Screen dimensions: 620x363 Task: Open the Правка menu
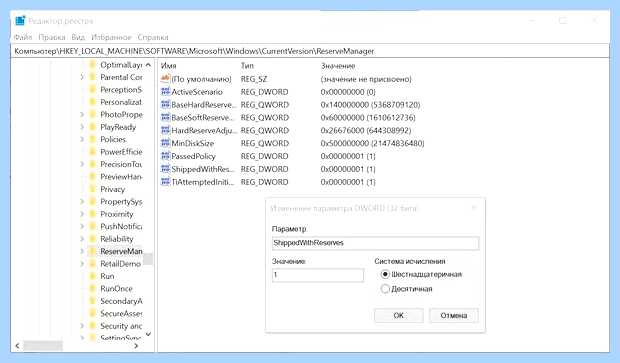pyautogui.click(x=52, y=37)
